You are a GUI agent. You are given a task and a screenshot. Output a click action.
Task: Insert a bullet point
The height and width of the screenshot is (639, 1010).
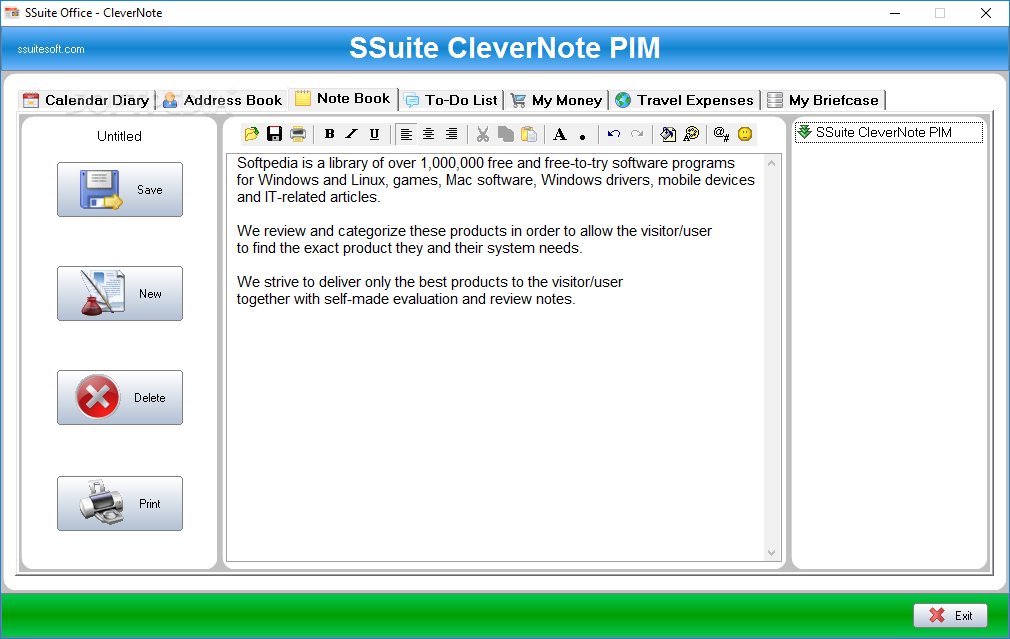[x=582, y=135]
